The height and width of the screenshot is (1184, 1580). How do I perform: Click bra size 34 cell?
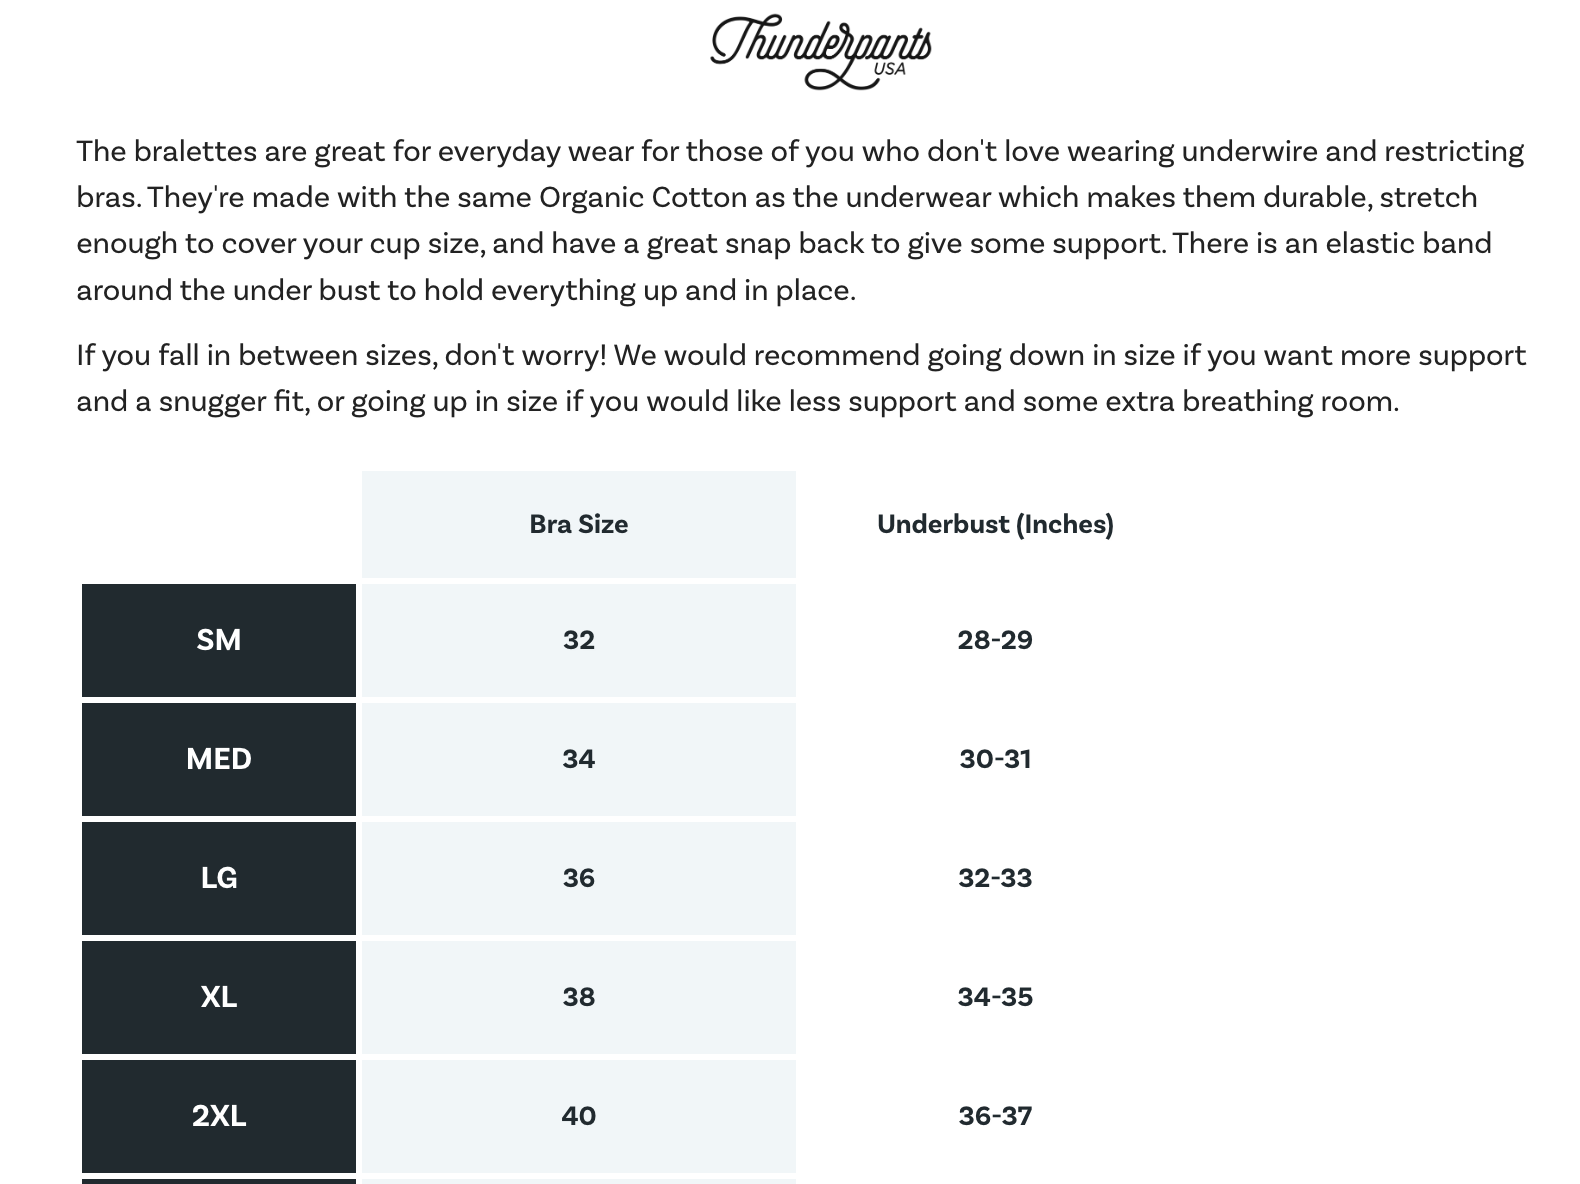point(579,759)
